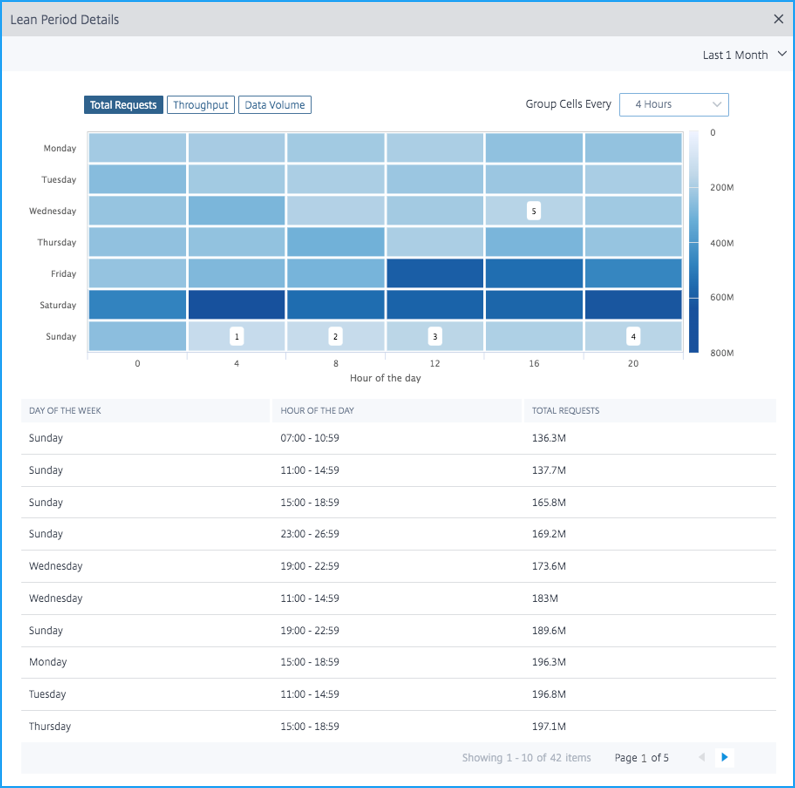Viewport: 795px width, 788px height.
Task: Select the Saturday hour 4 heatmap cell
Action: point(237,305)
